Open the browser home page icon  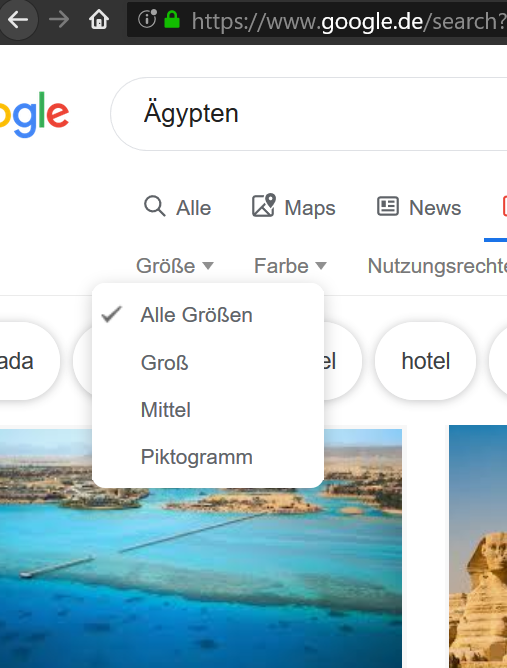pyautogui.click(x=99, y=20)
